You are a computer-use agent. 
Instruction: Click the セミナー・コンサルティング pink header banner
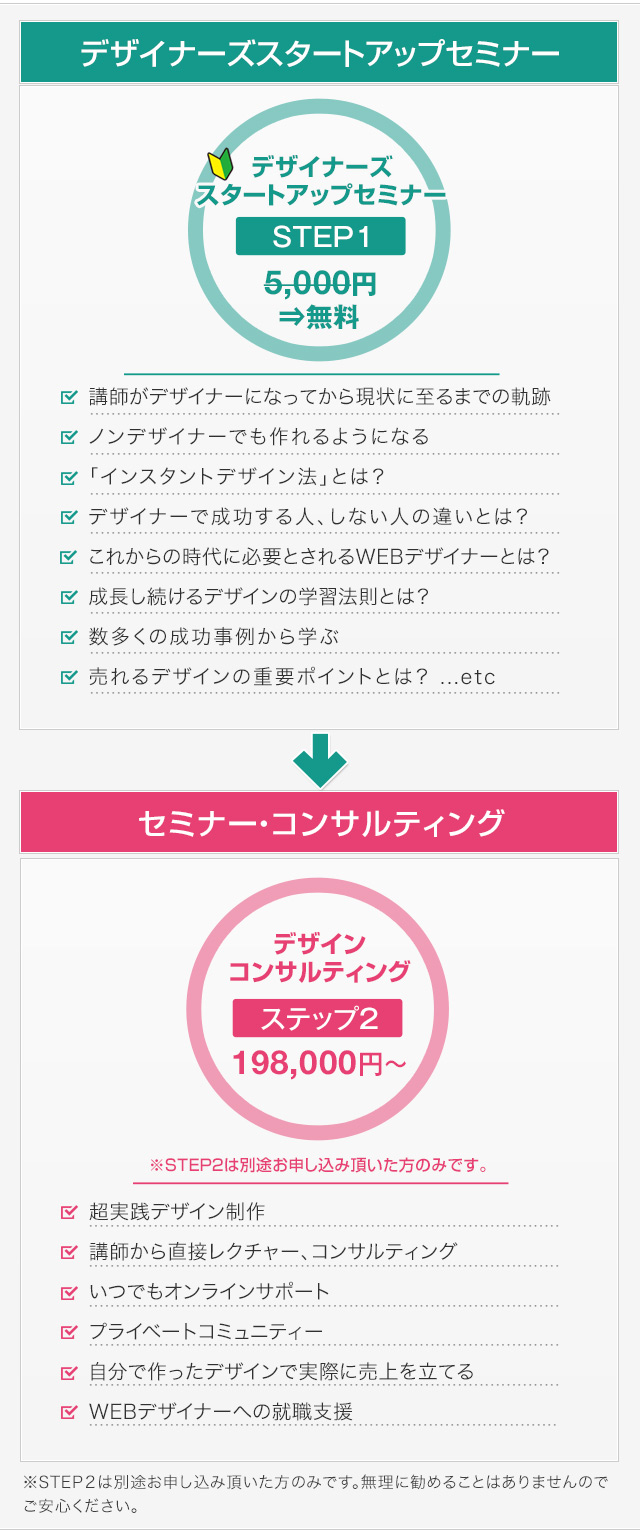(319, 823)
